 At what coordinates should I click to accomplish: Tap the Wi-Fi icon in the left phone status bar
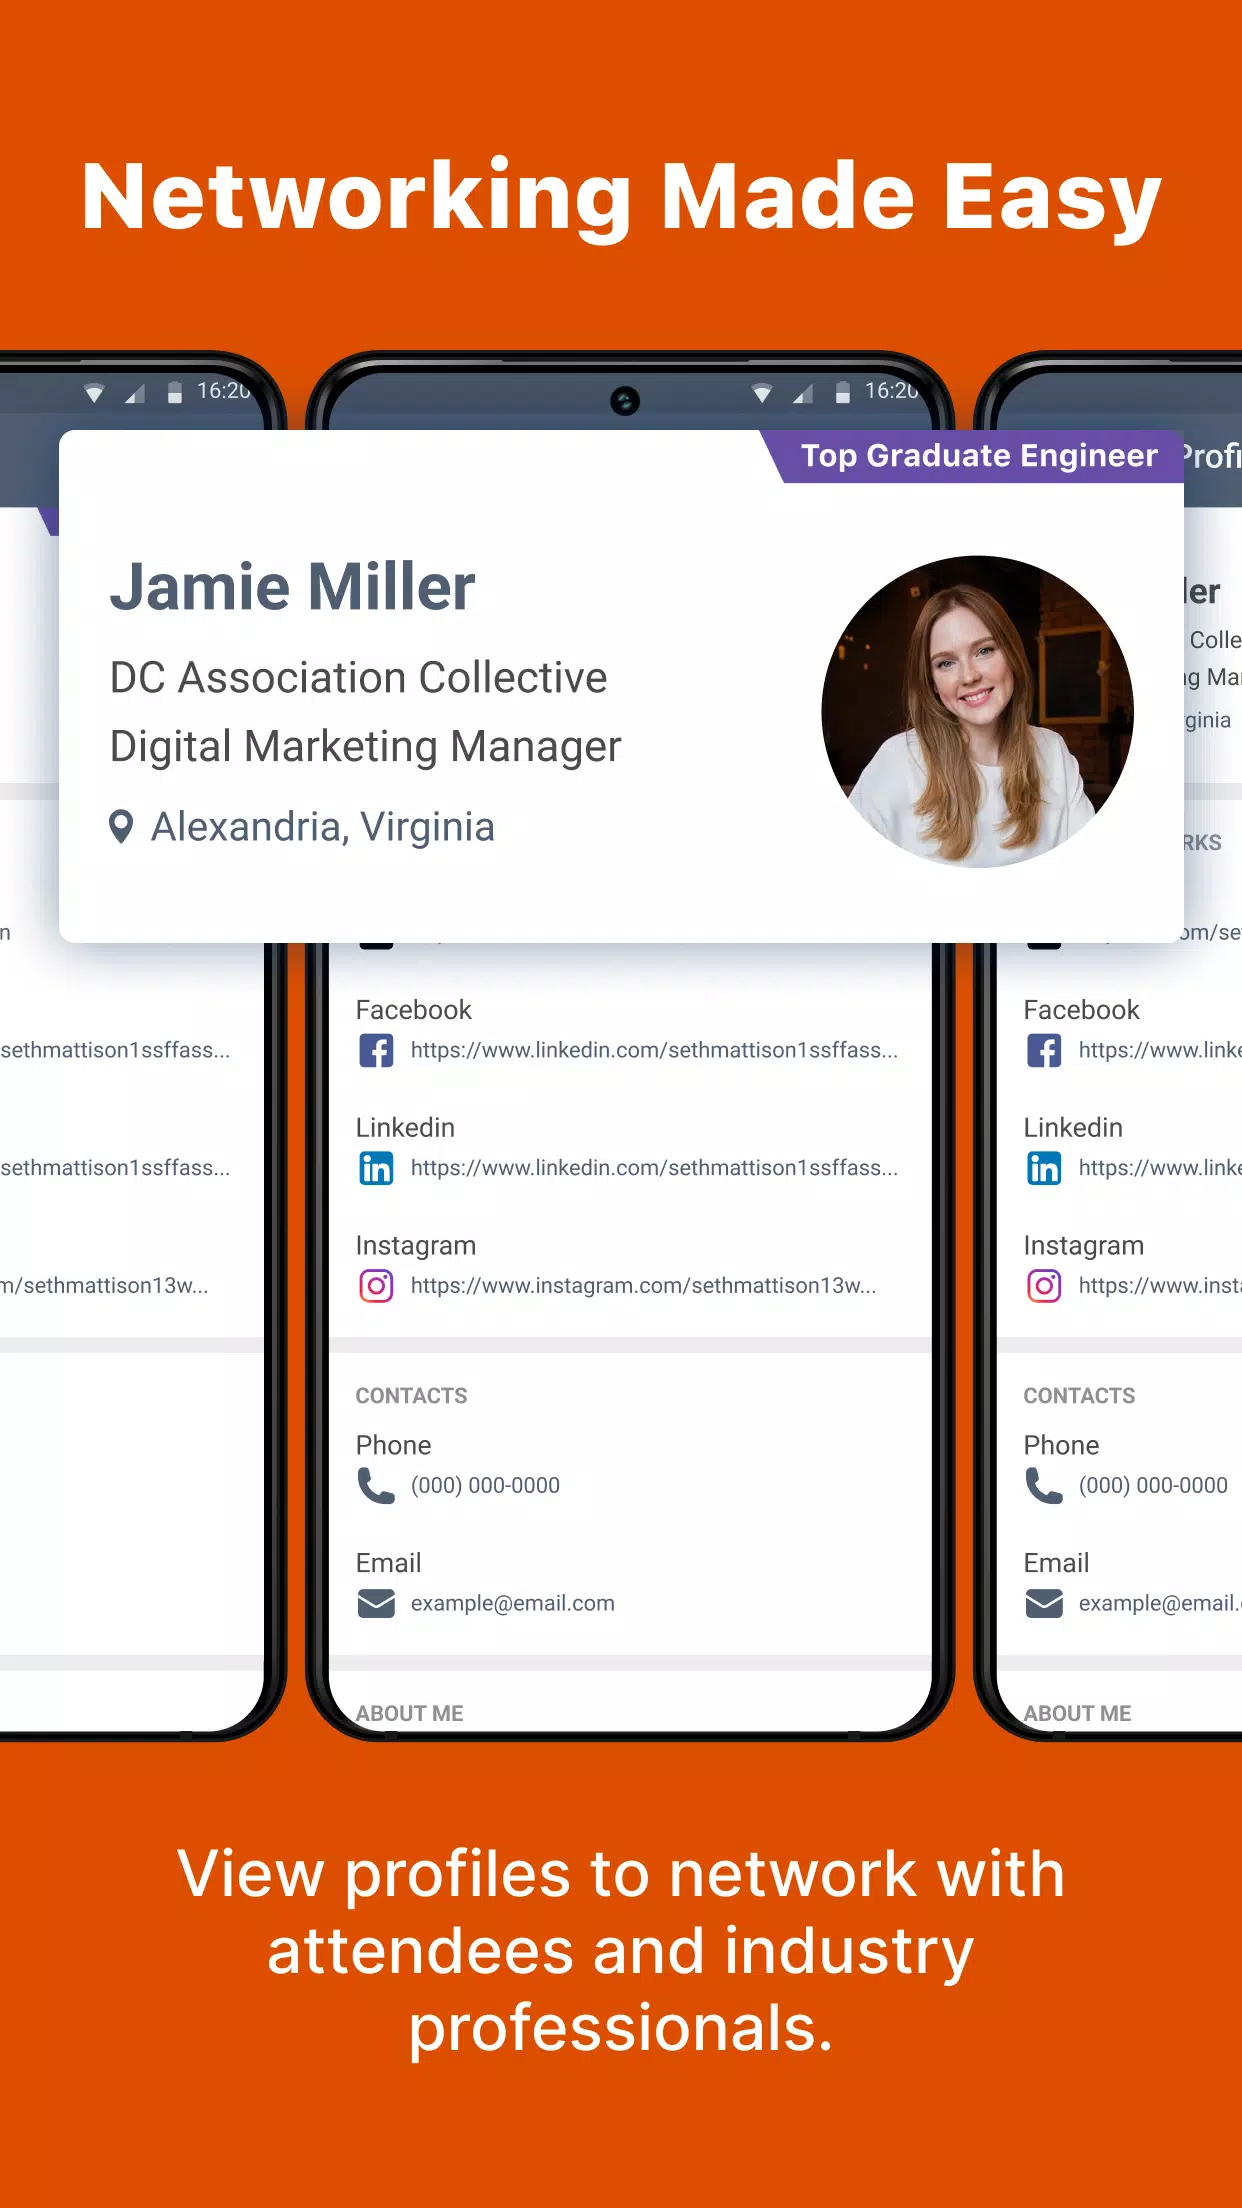click(x=94, y=393)
